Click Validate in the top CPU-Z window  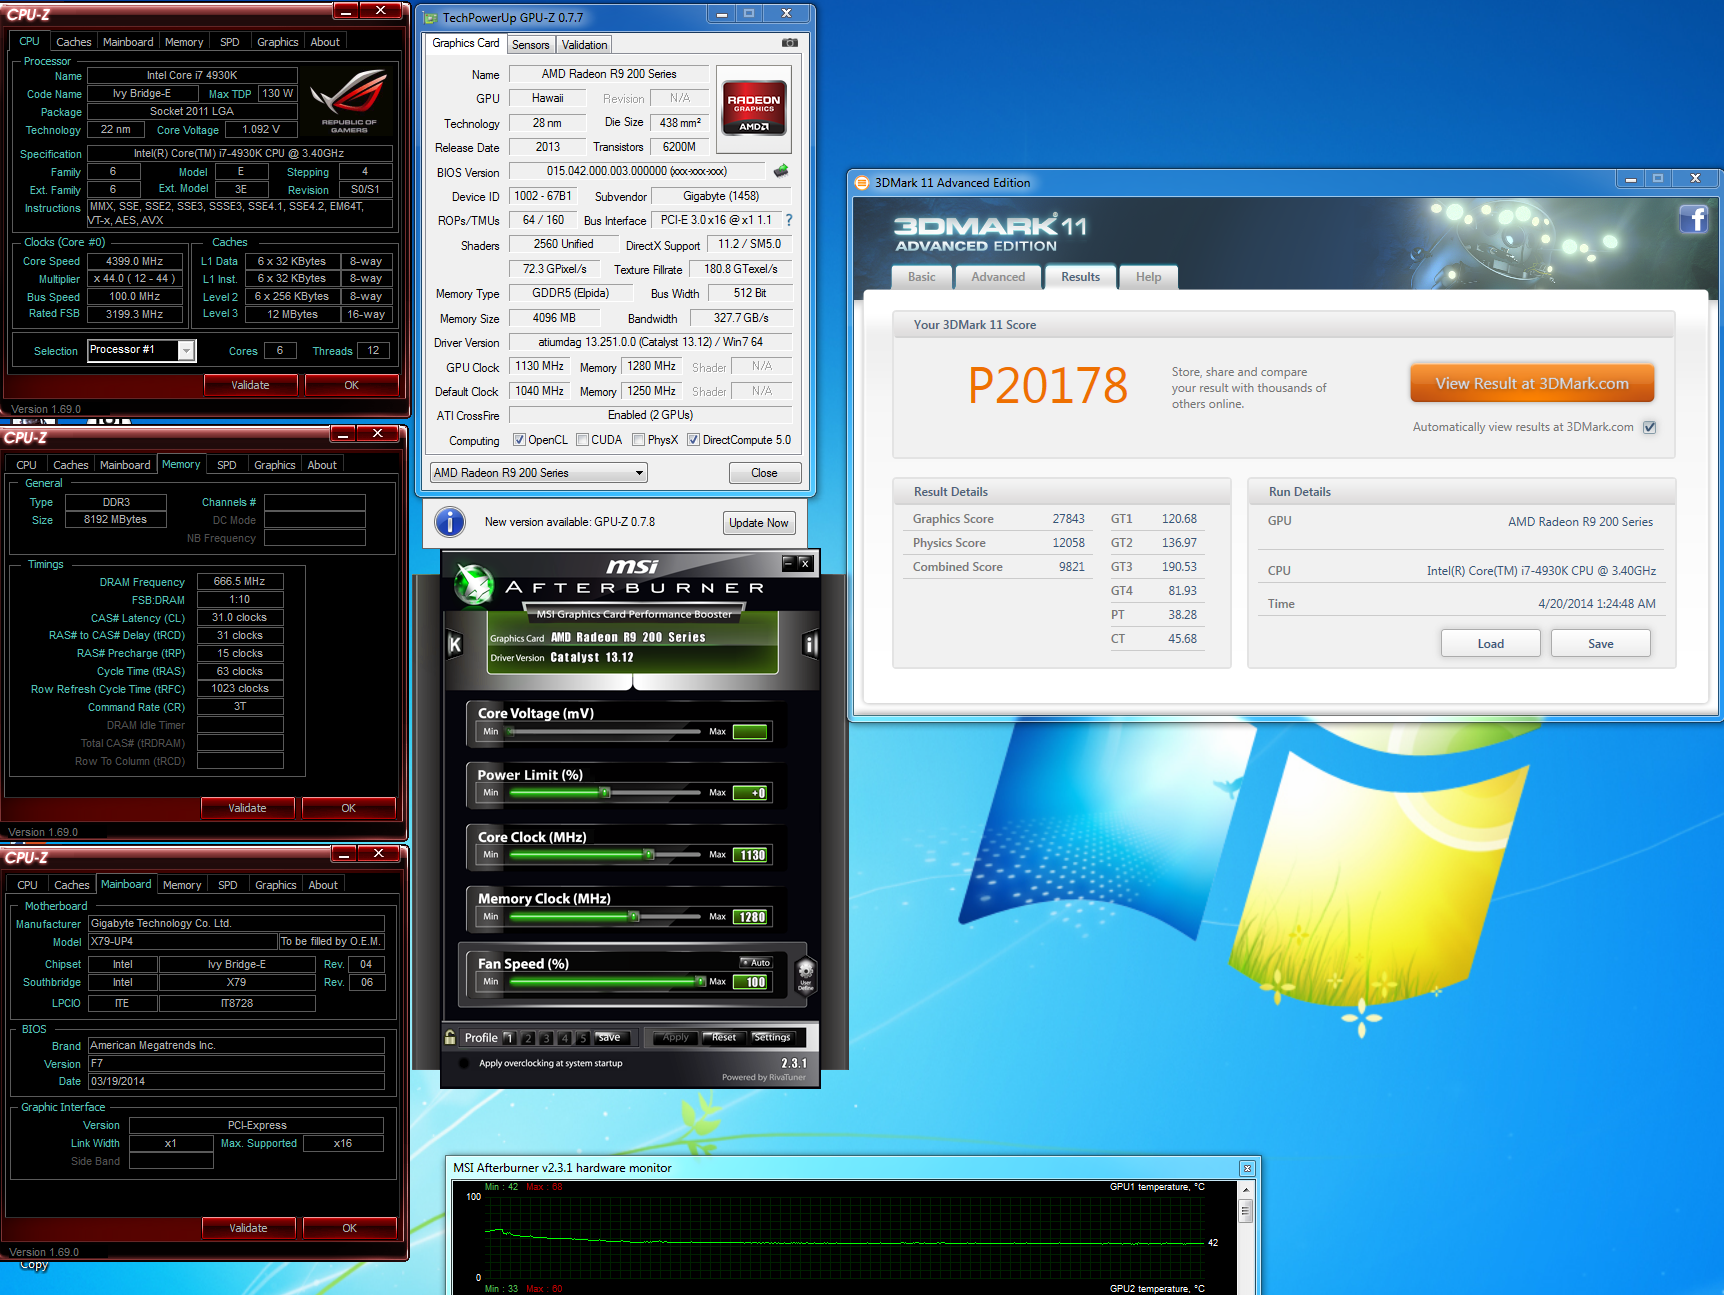click(250, 385)
